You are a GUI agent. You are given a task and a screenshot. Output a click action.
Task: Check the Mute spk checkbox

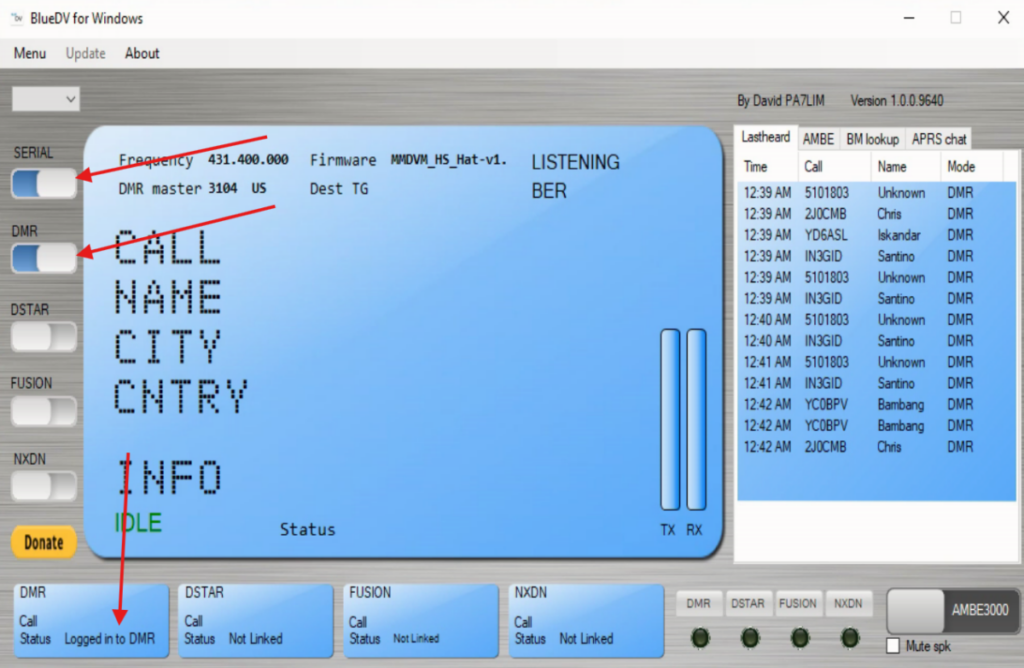point(894,646)
